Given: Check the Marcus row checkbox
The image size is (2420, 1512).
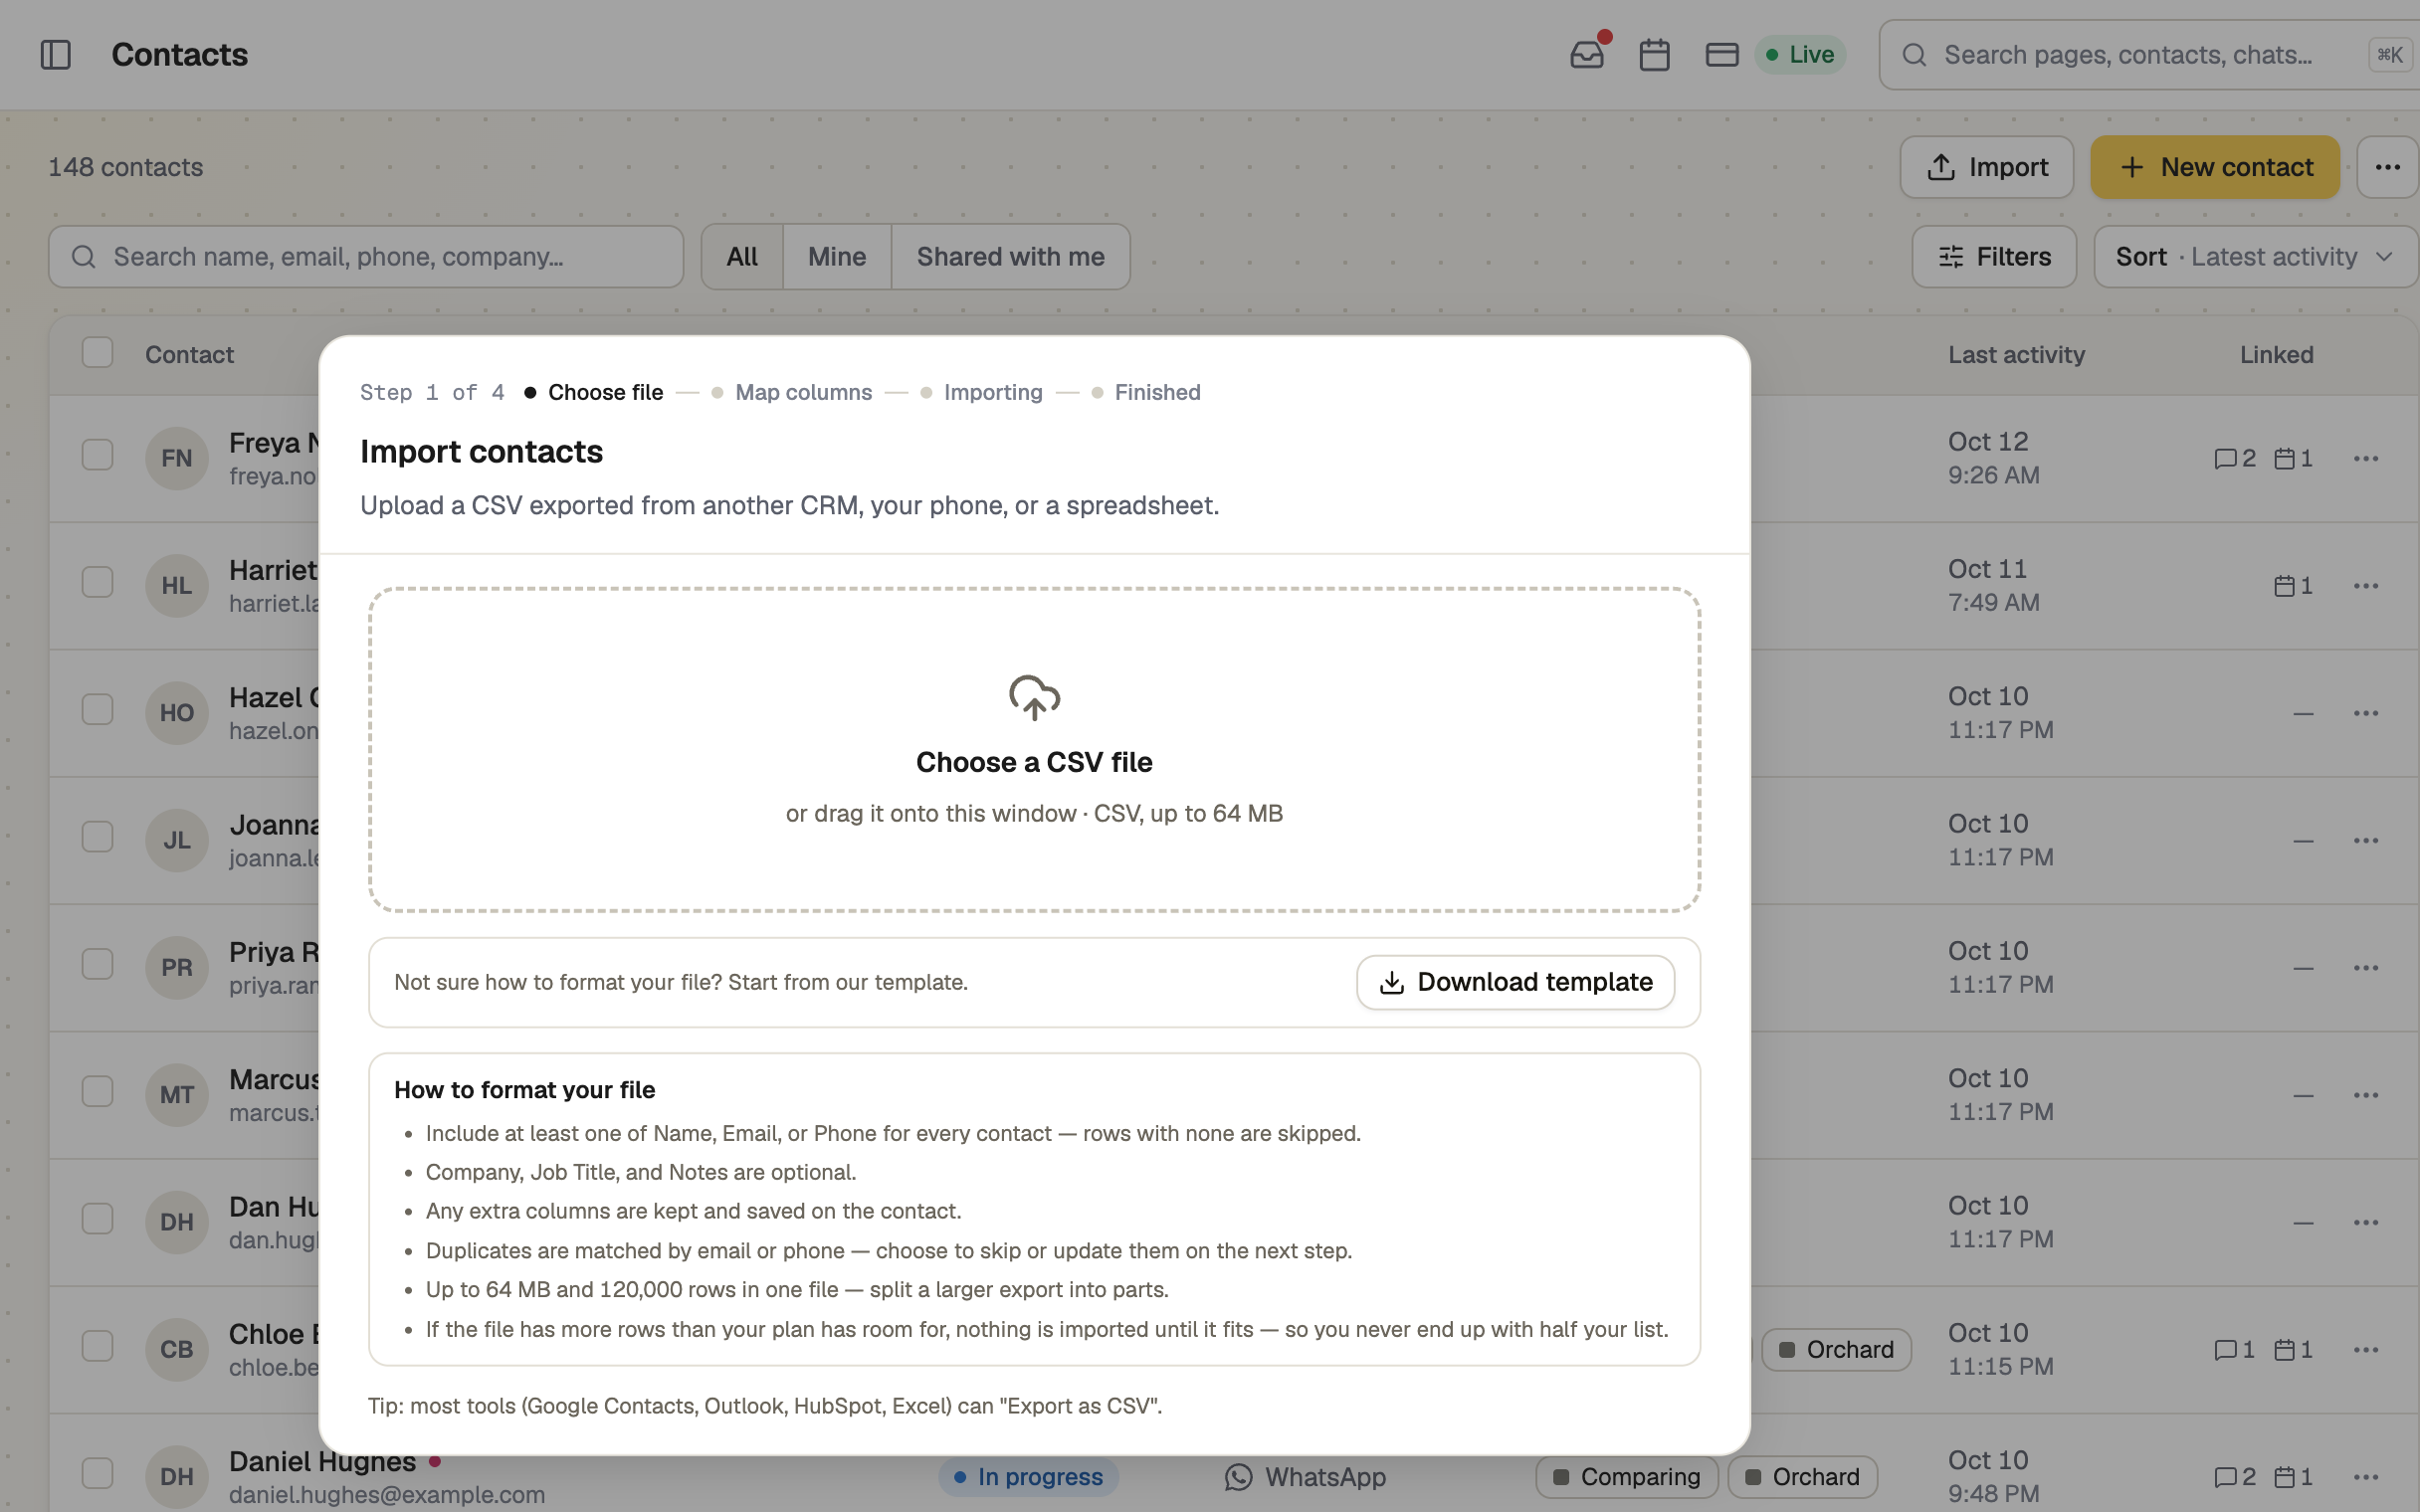Looking at the screenshot, I should 97,1091.
